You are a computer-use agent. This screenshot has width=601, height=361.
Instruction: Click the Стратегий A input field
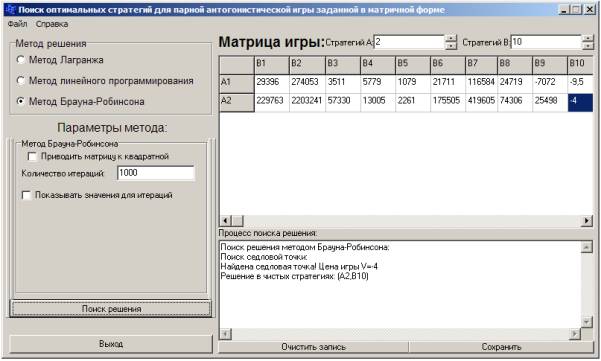click(409, 42)
